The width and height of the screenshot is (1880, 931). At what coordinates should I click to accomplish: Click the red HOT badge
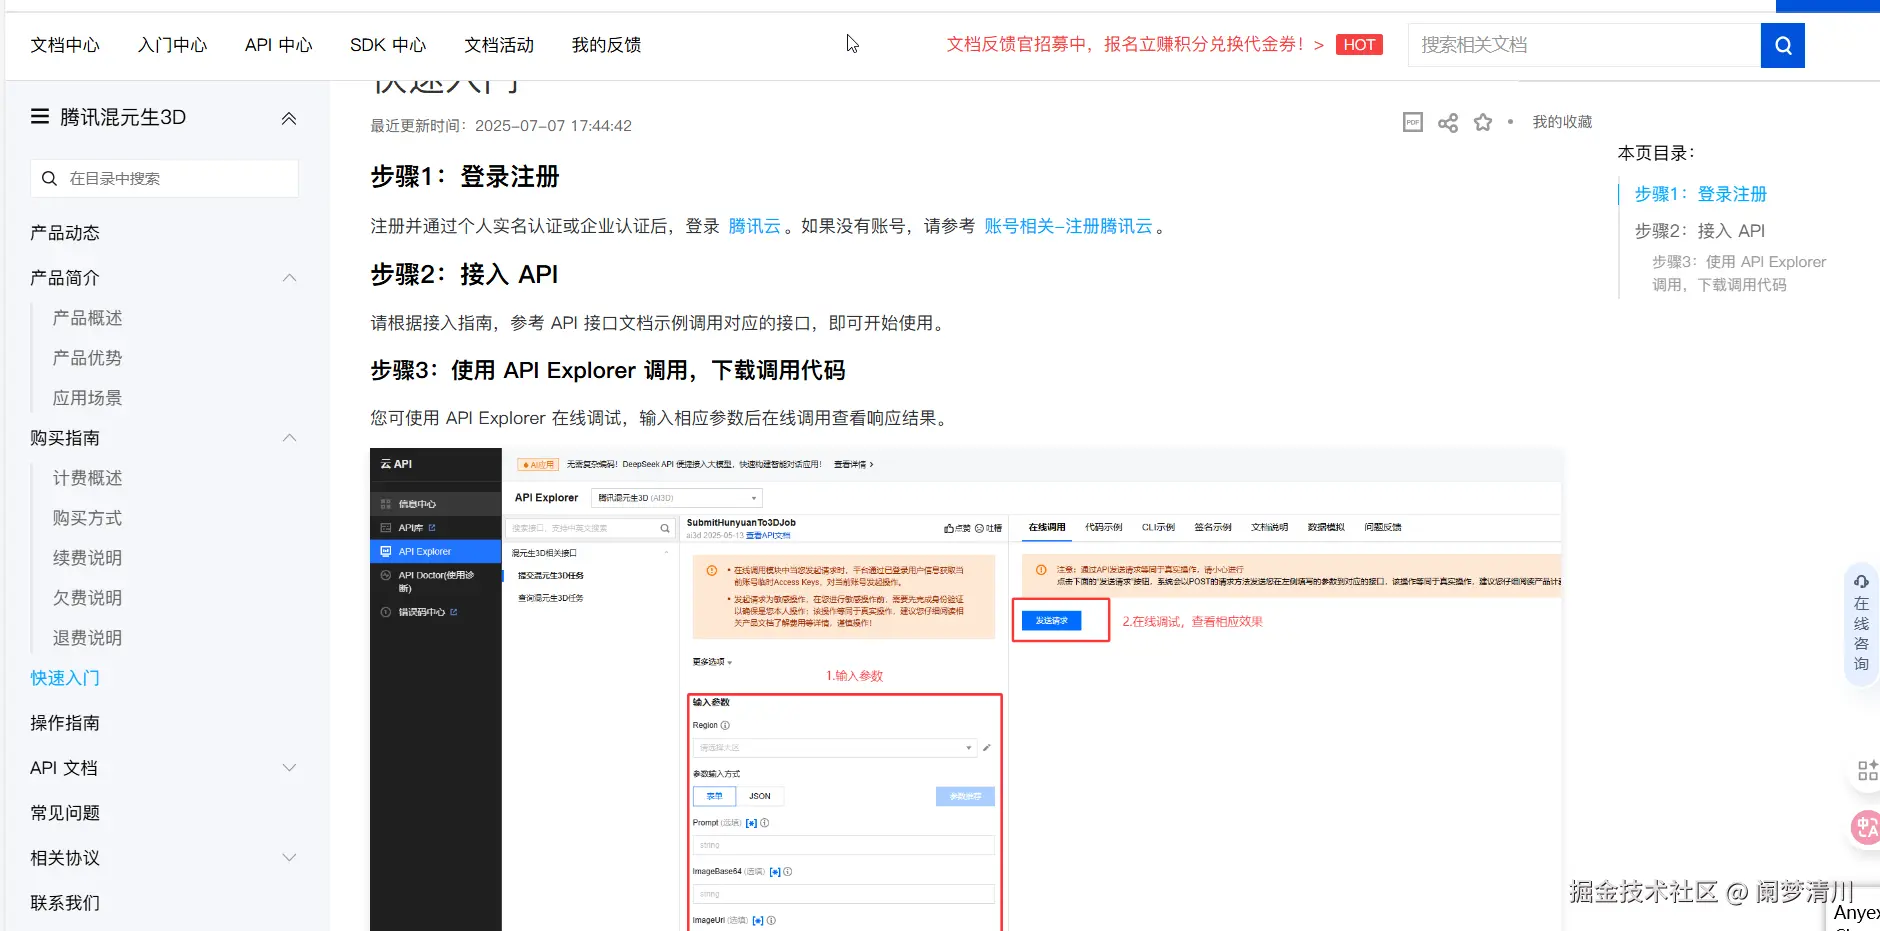(x=1359, y=45)
